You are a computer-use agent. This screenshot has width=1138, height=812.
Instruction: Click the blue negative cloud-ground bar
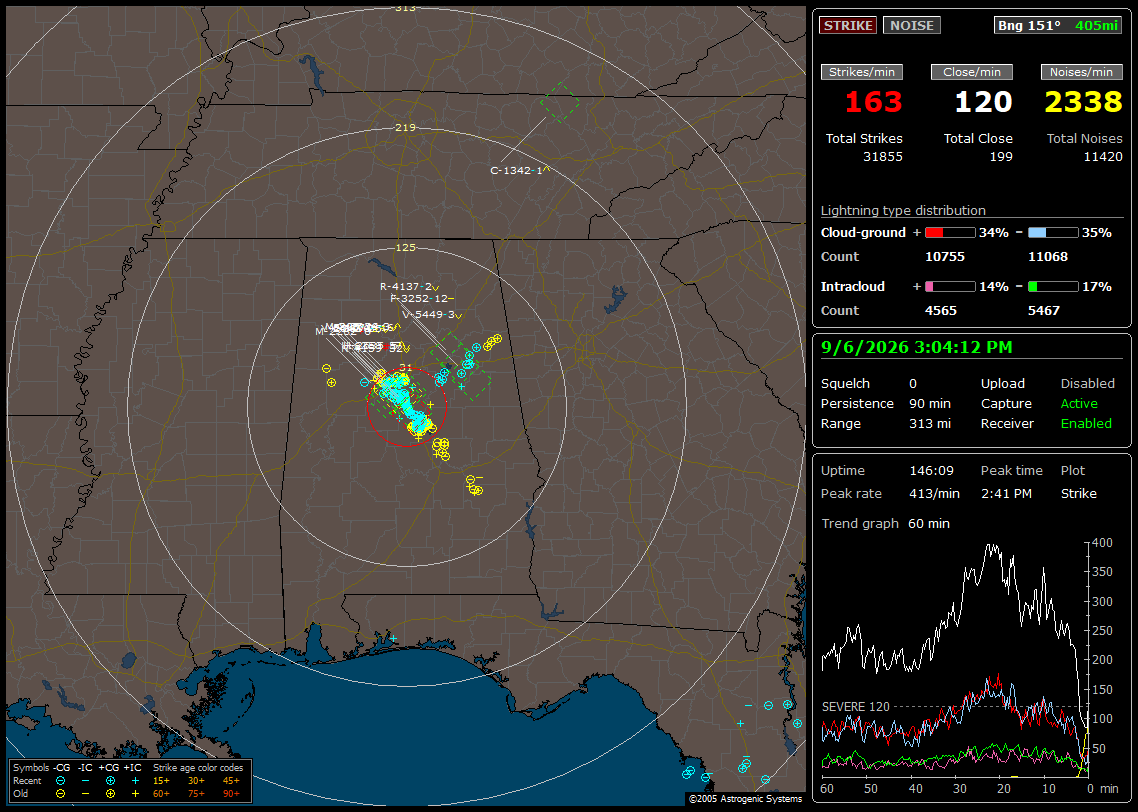pyautogui.click(x=1053, y=233)
